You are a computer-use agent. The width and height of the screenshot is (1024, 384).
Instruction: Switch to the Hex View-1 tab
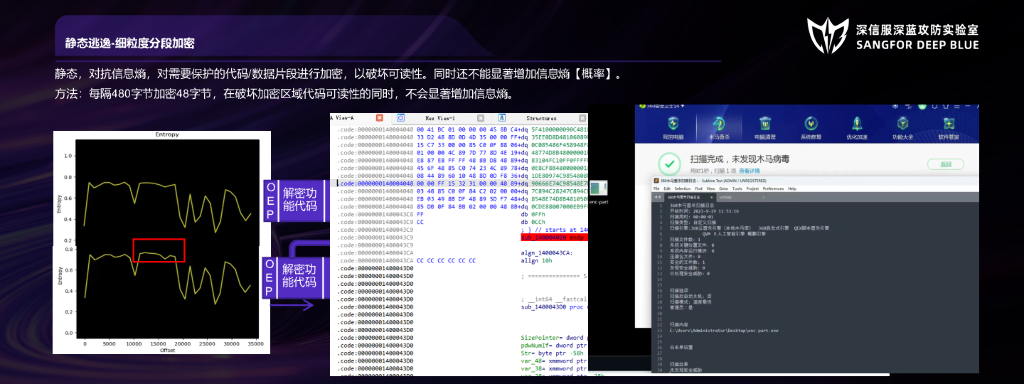440,118
